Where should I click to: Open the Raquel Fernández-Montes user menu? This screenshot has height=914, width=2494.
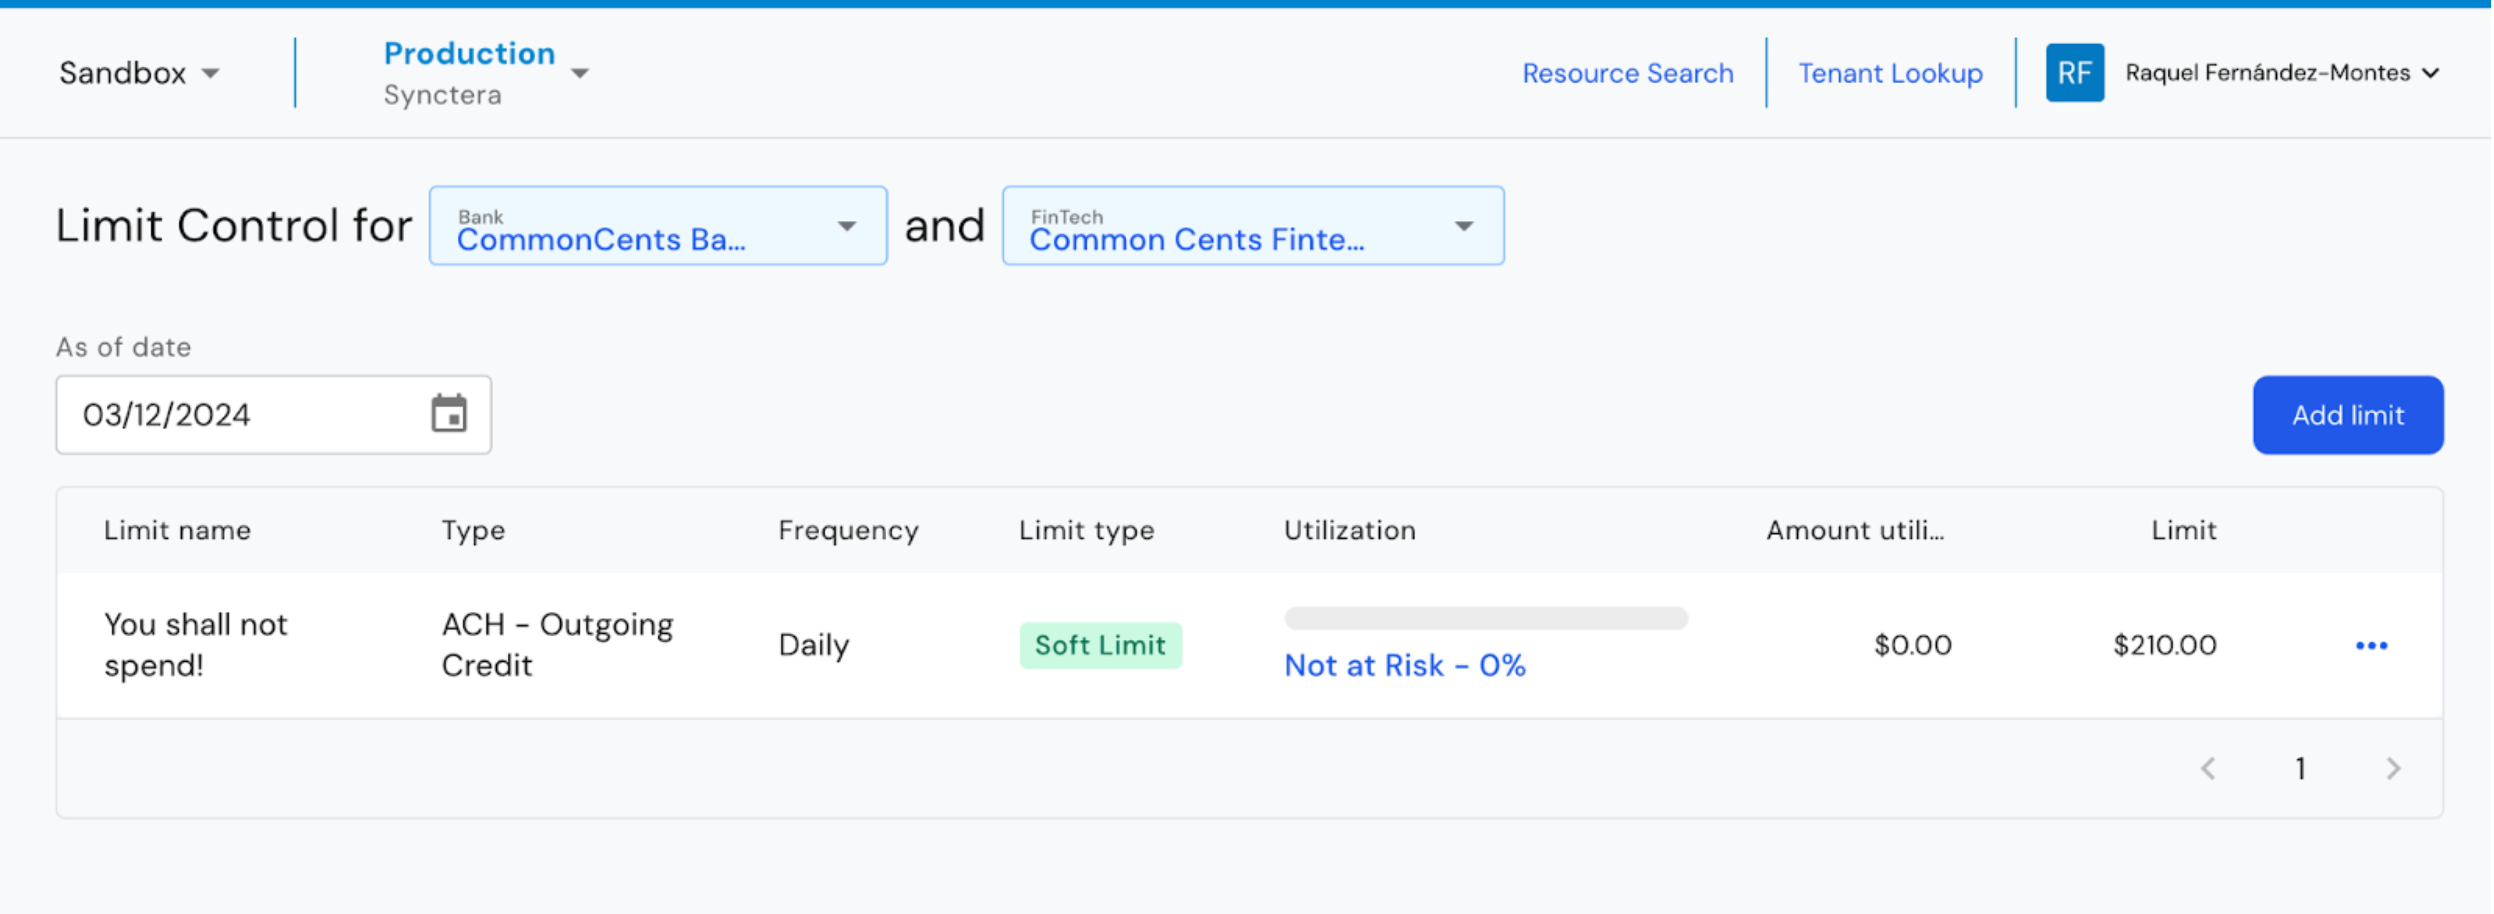[x=2282, y=73]
